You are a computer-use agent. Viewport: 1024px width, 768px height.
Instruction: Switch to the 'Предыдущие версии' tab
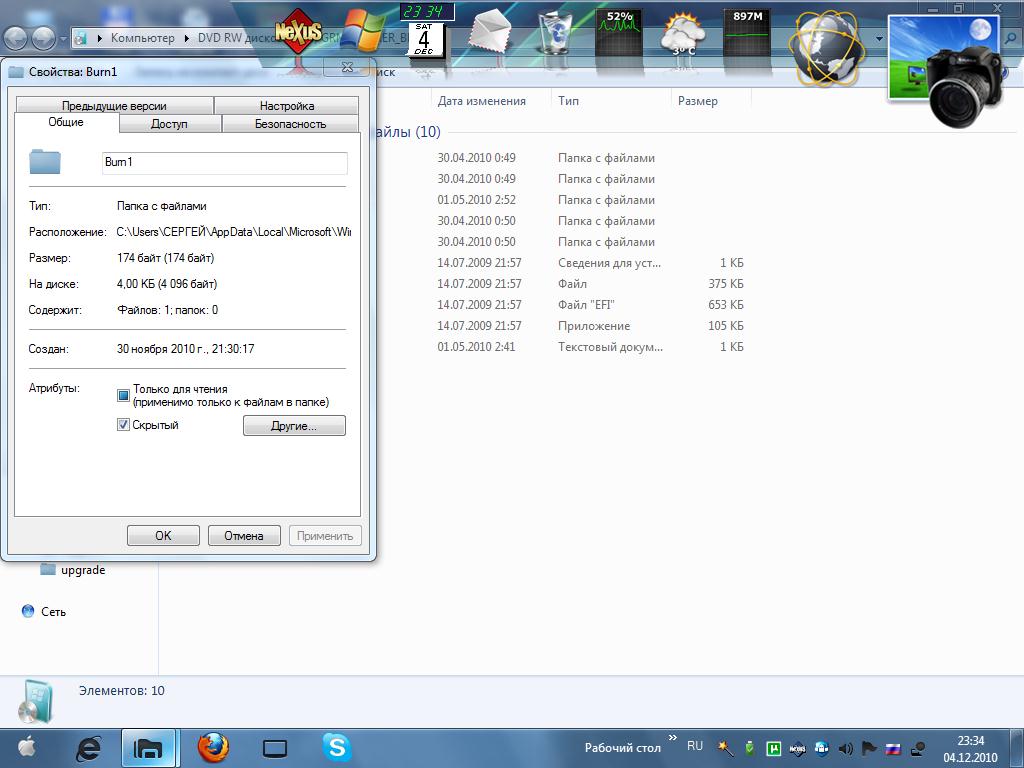114,106
